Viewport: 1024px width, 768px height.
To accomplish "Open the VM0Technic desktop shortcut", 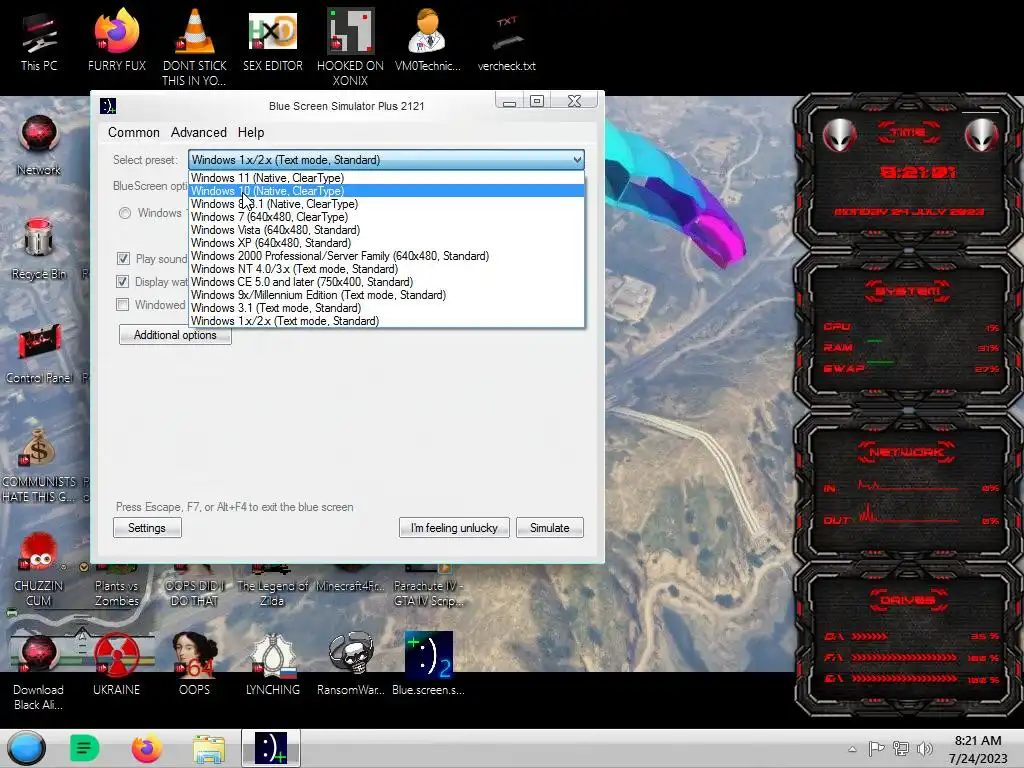I will 428,40.
